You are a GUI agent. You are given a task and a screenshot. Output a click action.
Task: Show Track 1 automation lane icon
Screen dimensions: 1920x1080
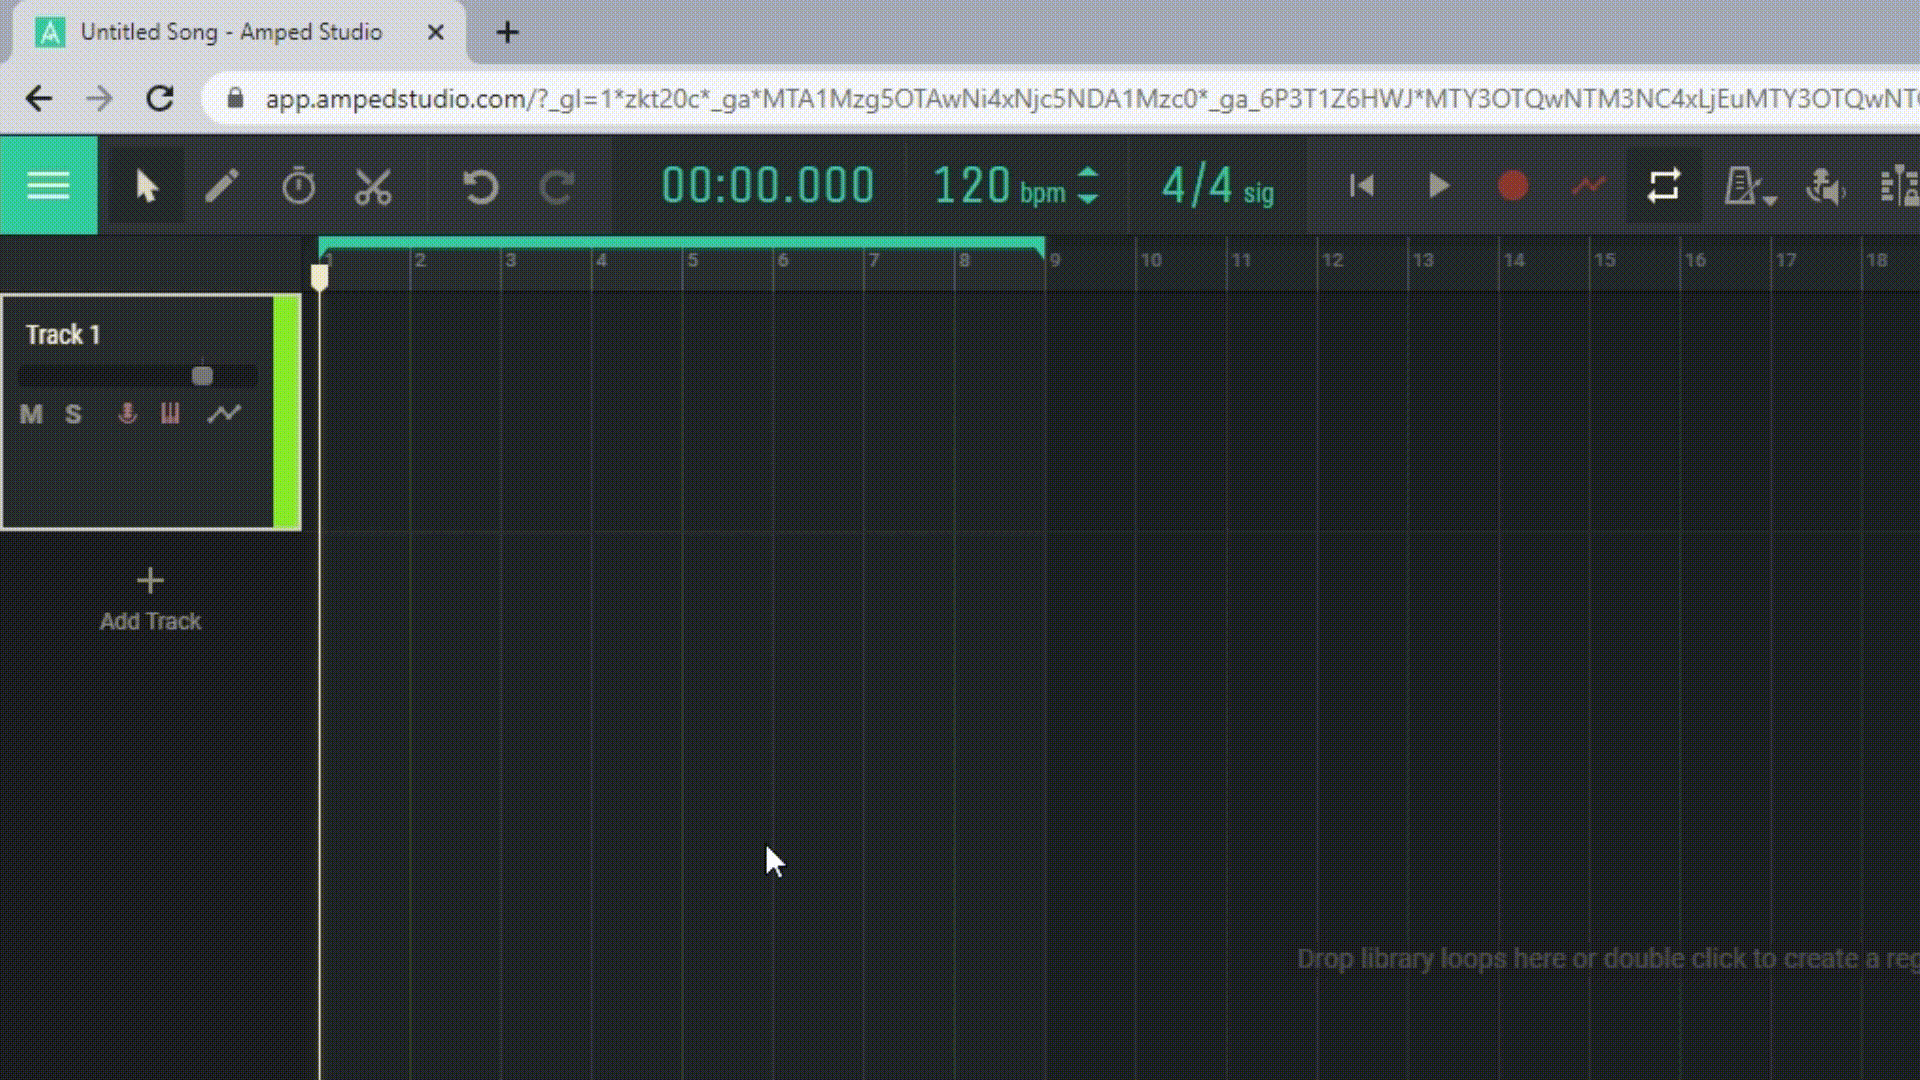click(x=224, y=413)
